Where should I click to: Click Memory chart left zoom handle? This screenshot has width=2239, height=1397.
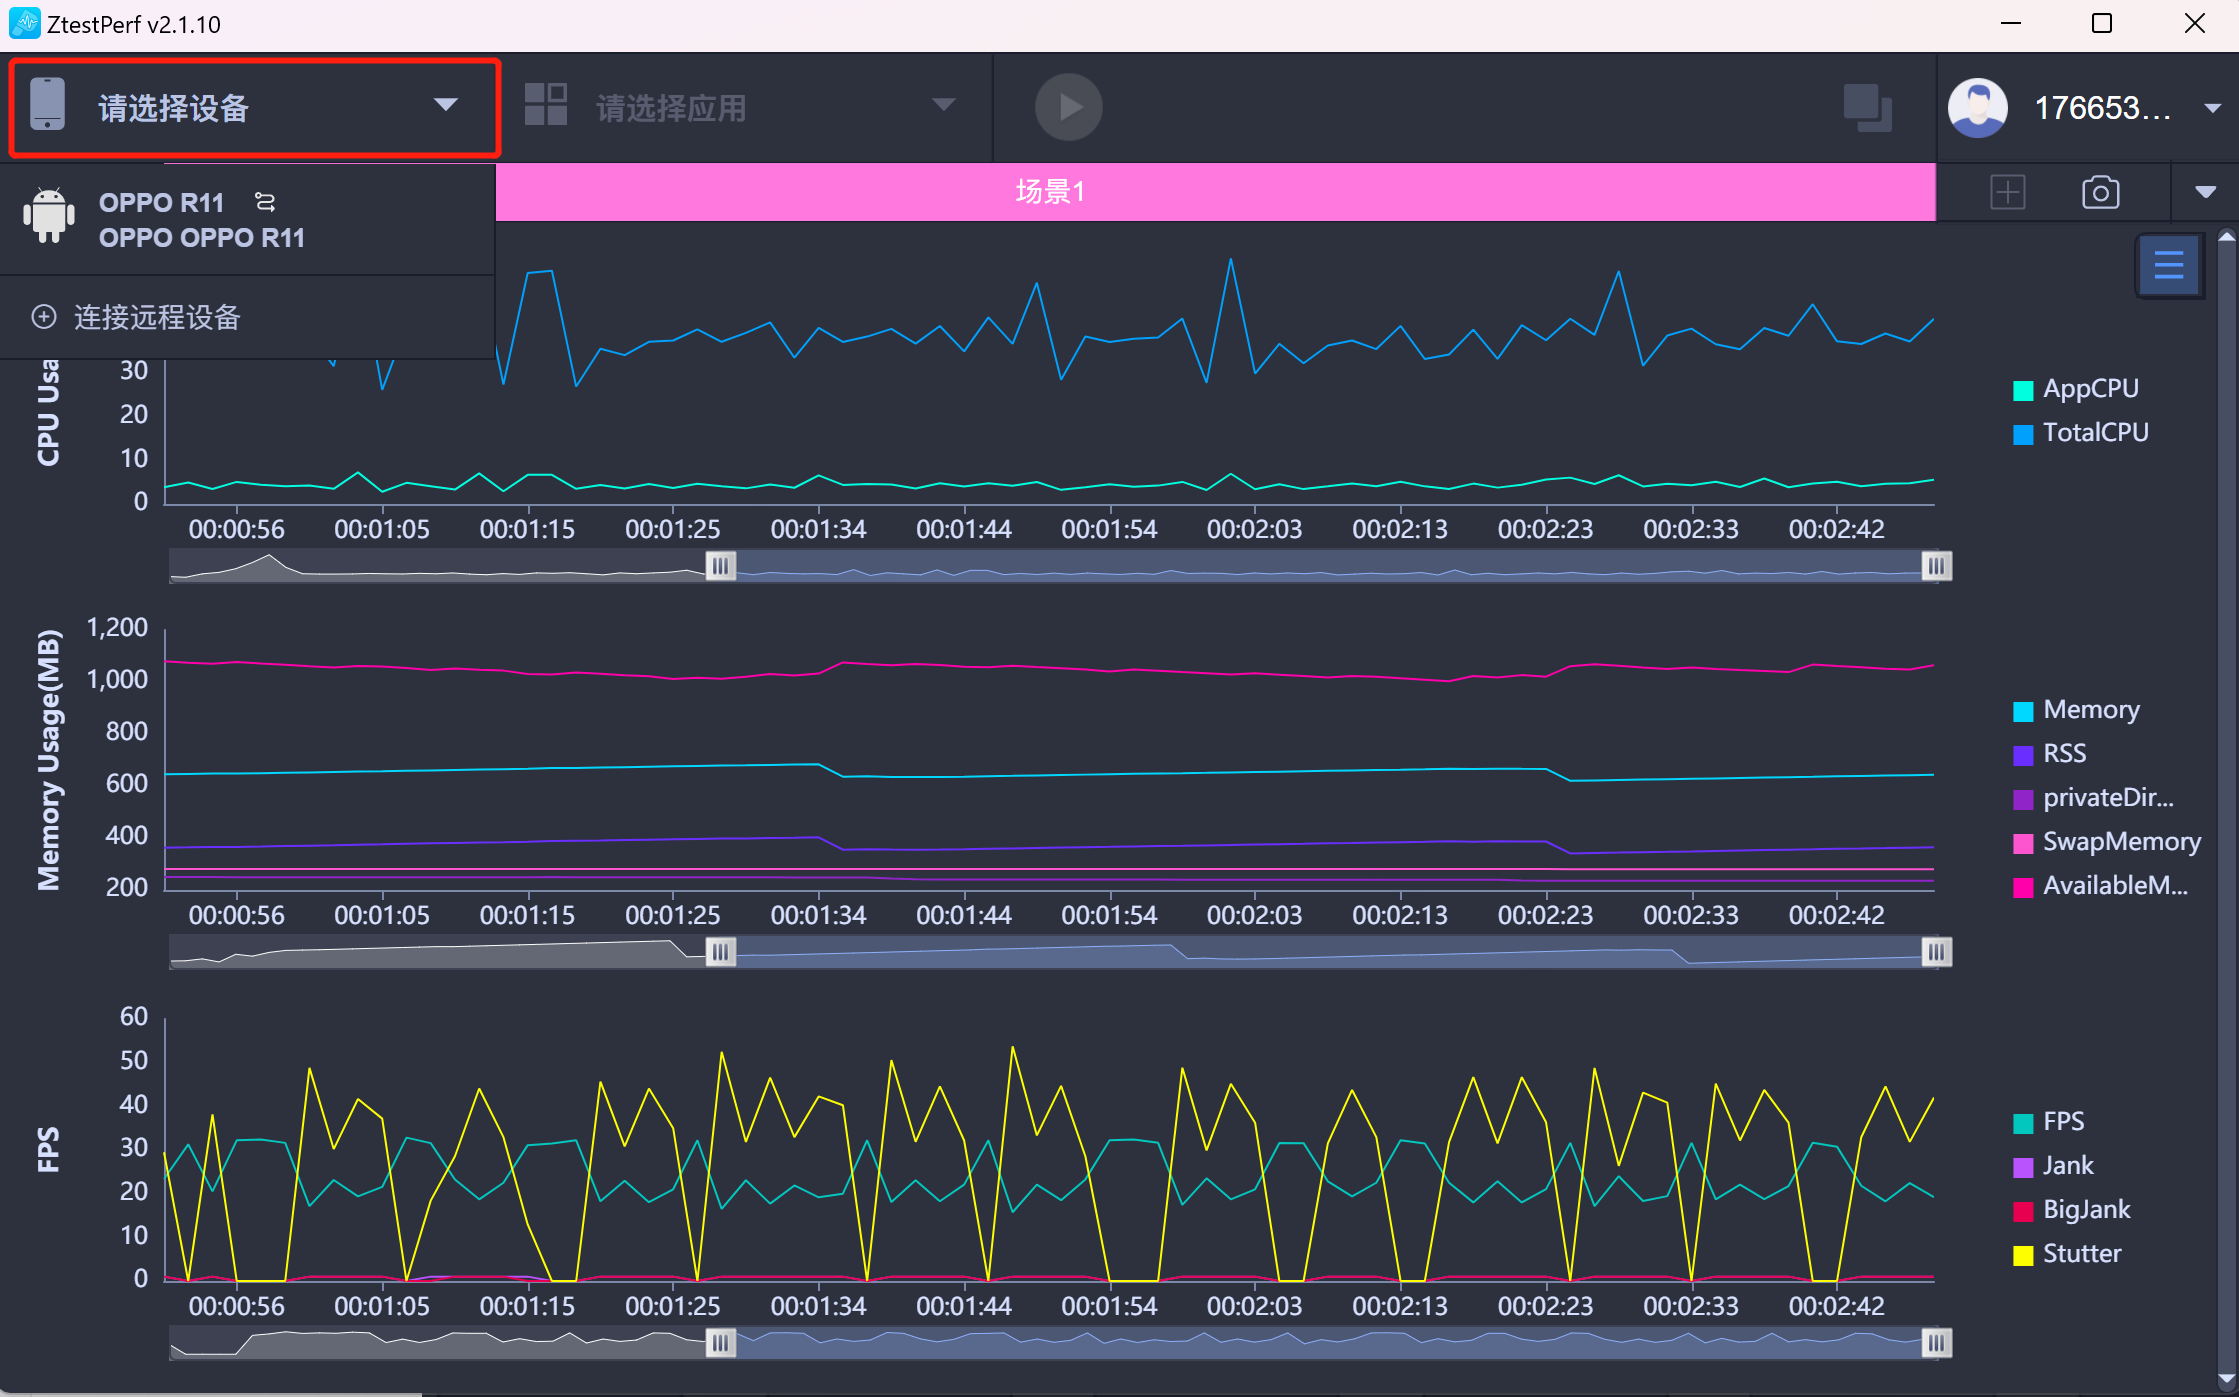coord(720,952)
